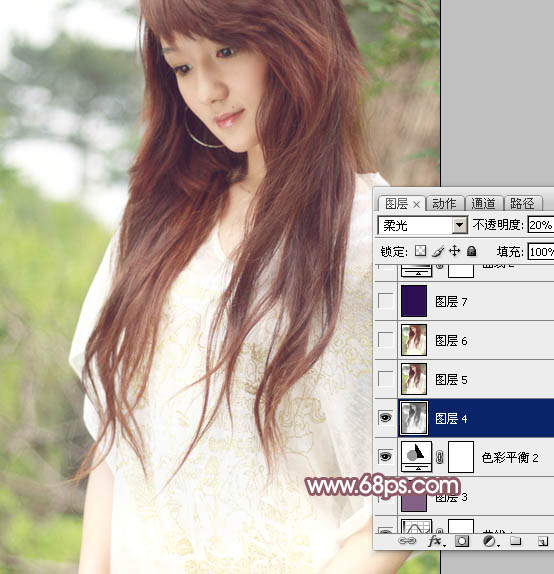The height and width of the screenshot is (574, 554).
Task: Click the 不透明度 opacity field
Action: pos(541,225)
